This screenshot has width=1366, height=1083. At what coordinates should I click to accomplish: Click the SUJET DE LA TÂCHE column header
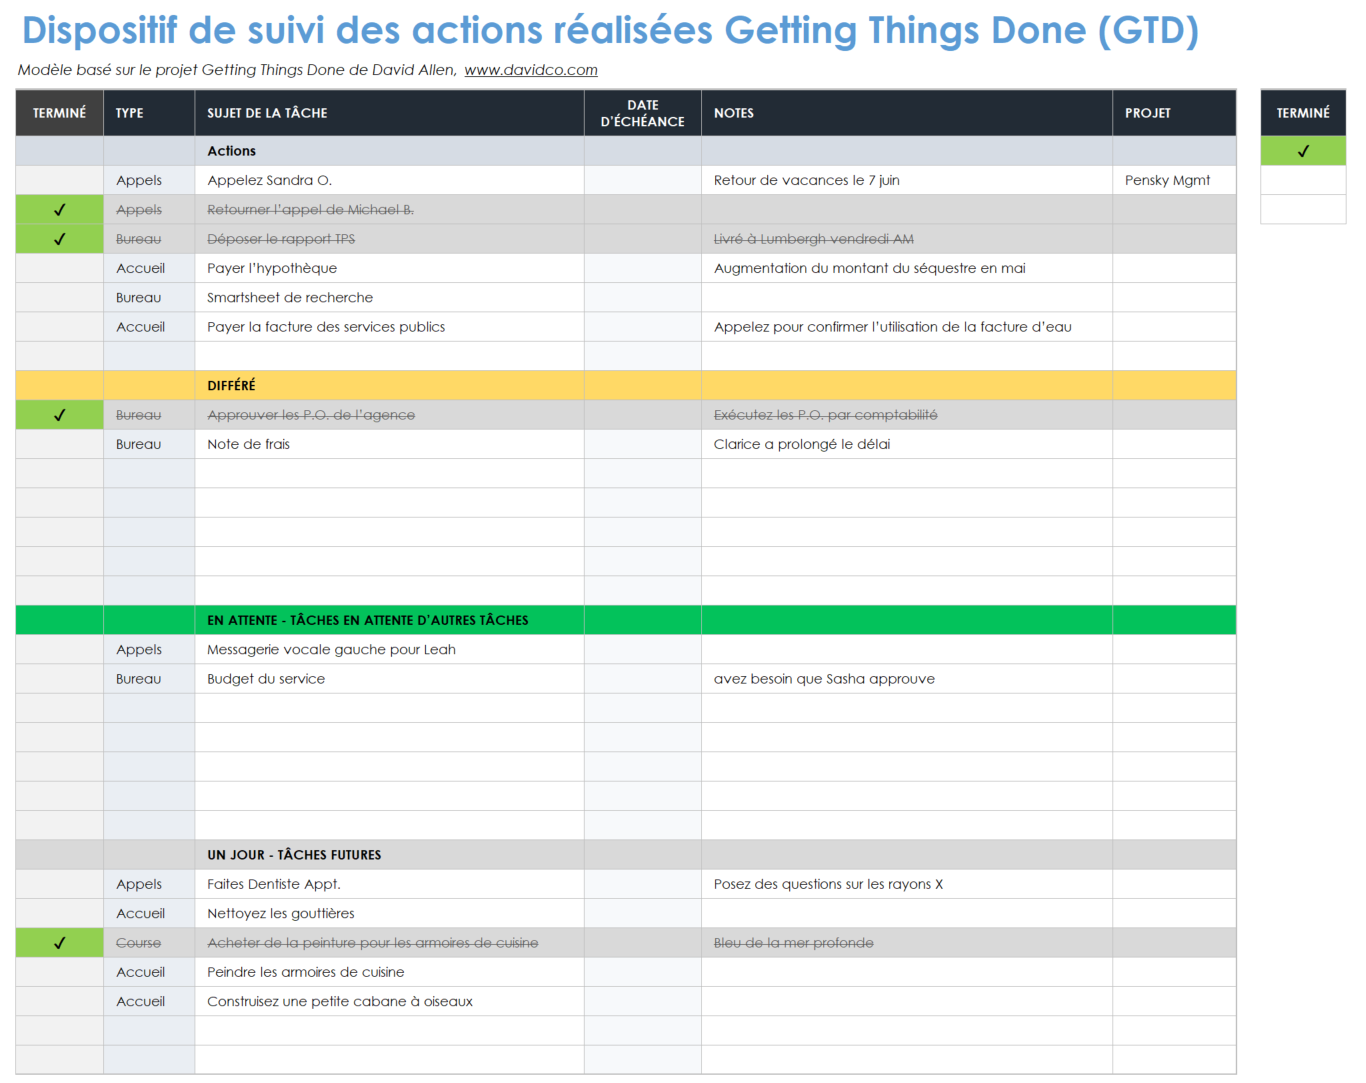(x=389, y=113)
